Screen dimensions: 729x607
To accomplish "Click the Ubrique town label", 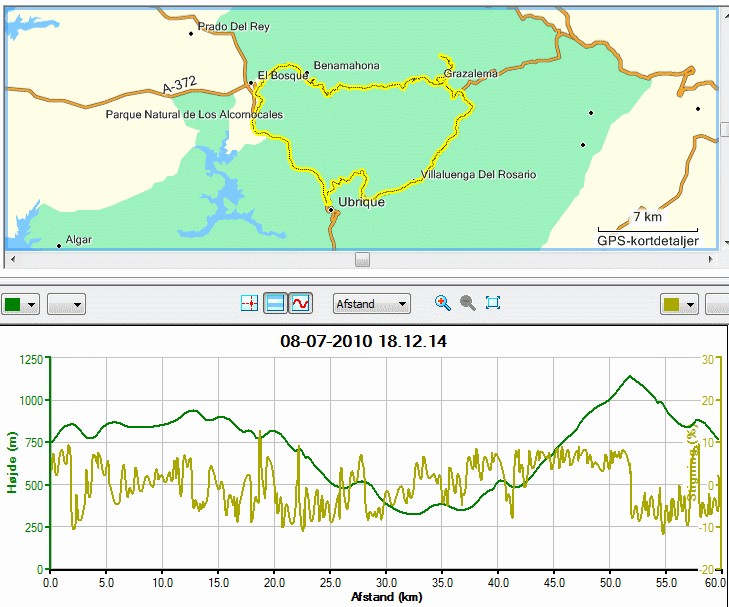I will click(361, 202).
